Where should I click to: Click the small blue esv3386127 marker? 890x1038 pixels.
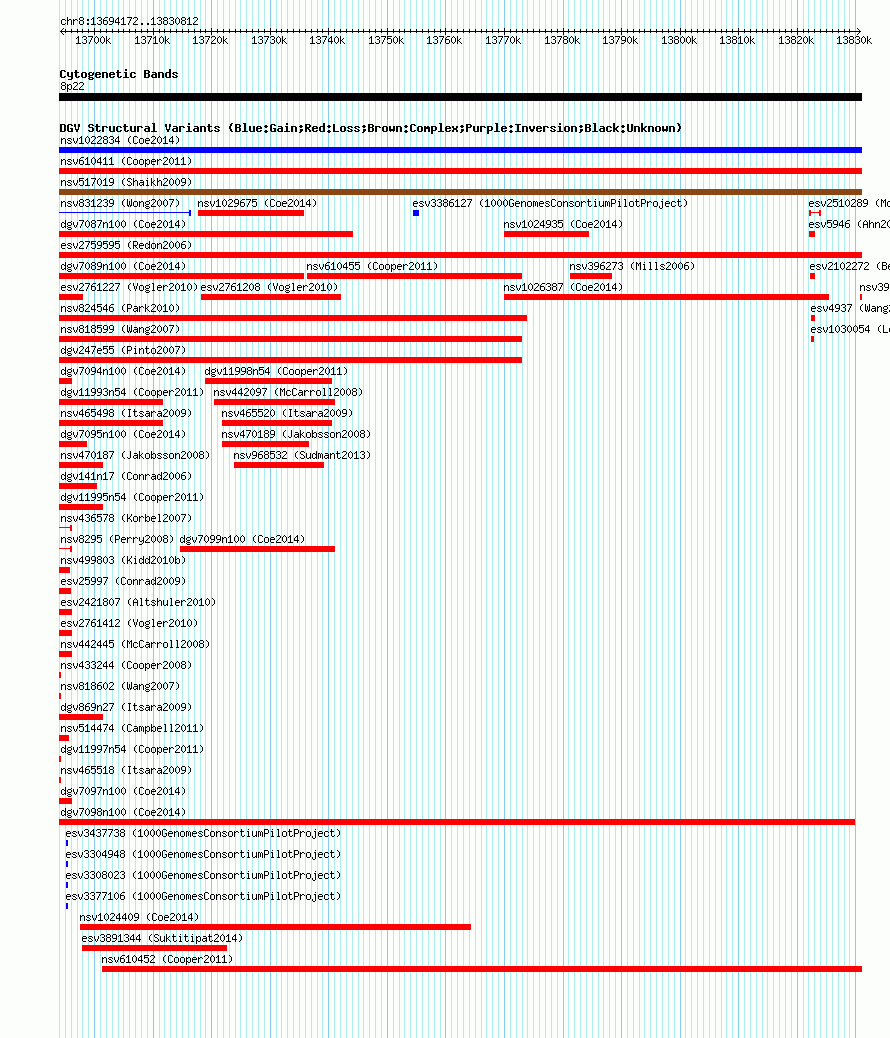click(416, 213)
